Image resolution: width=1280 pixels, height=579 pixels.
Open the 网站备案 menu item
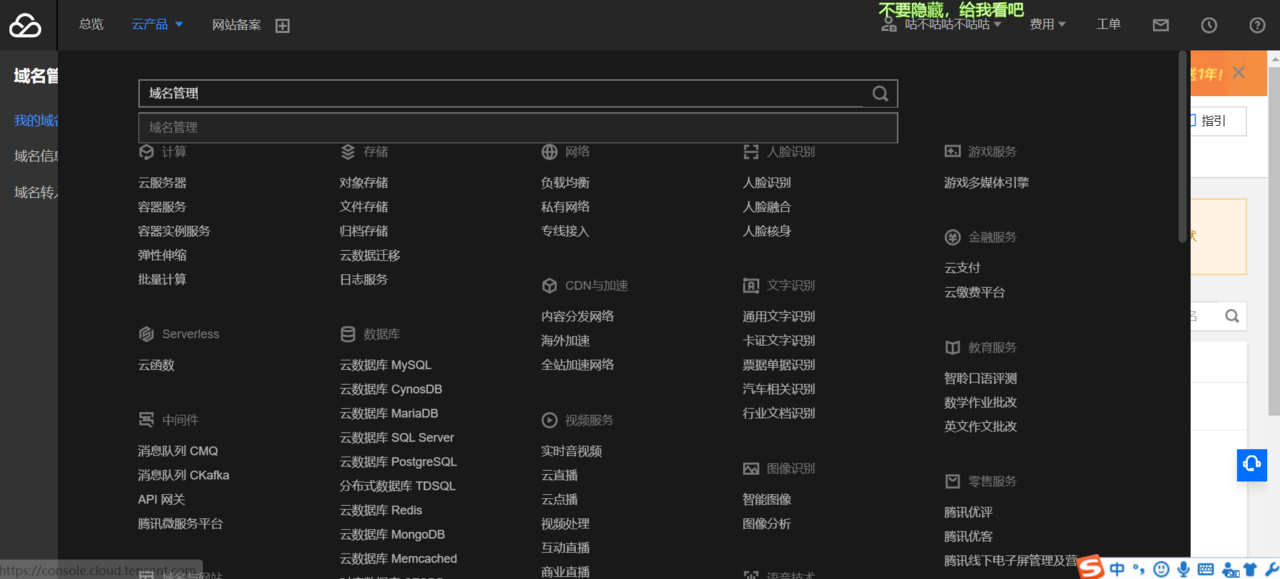[236, 25]
